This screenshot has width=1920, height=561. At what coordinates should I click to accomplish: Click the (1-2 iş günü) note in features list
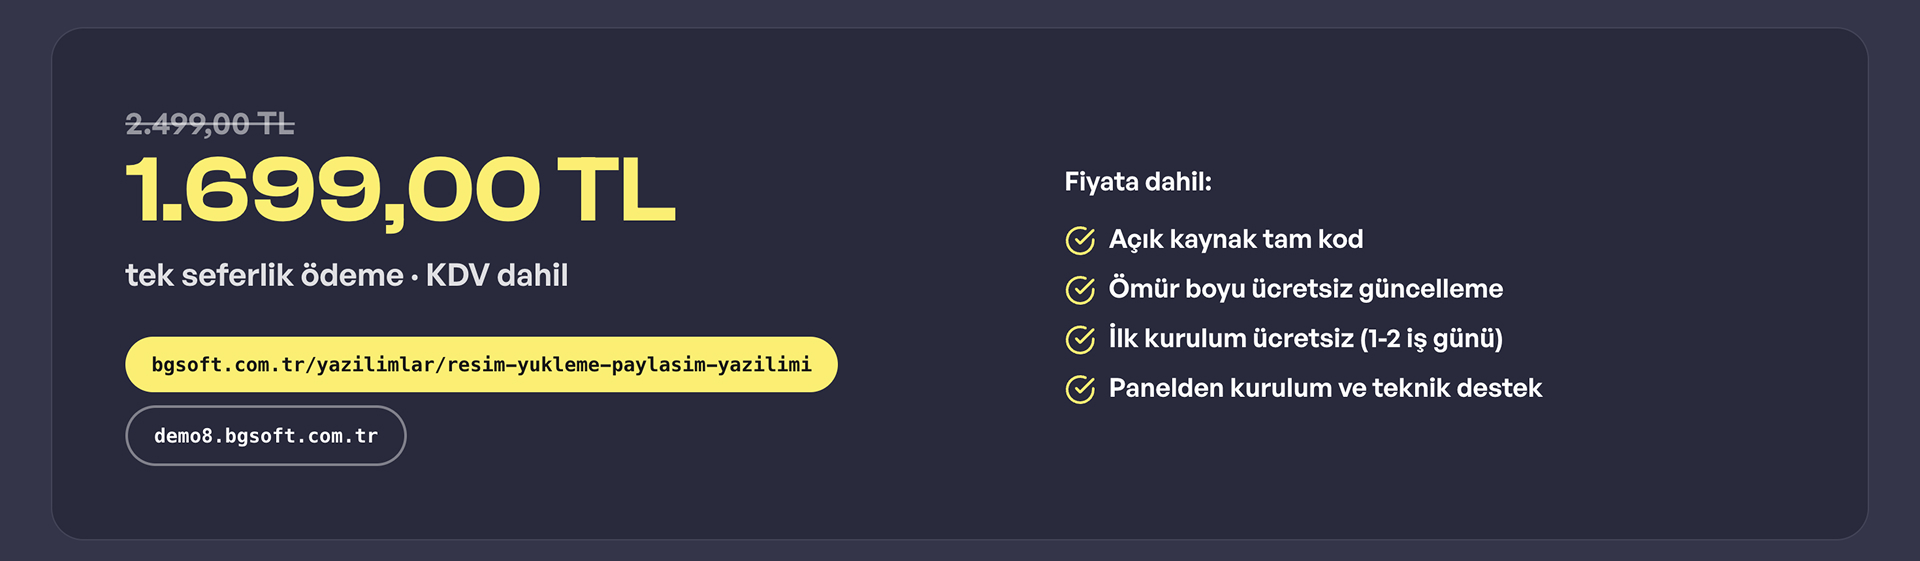point(1431,339)
